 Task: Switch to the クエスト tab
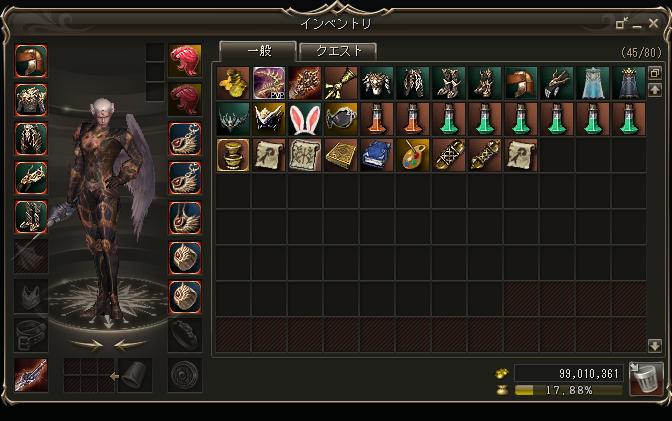point(338,51)
